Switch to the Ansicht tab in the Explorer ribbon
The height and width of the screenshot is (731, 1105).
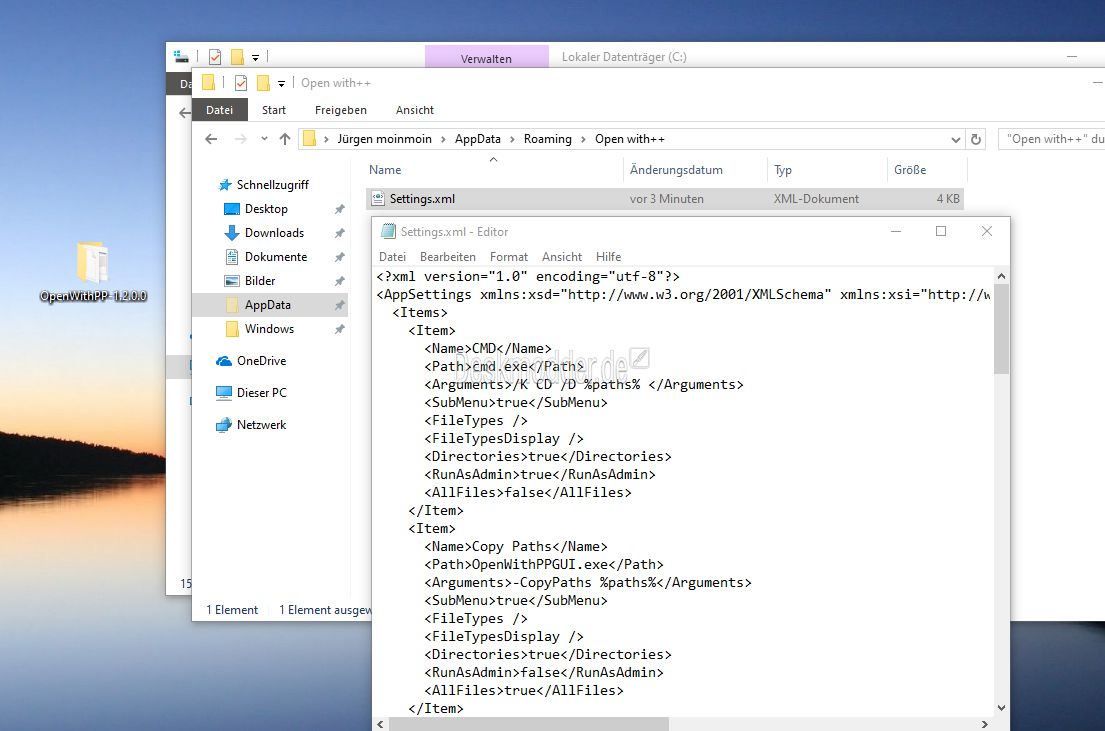pos(414,110)
